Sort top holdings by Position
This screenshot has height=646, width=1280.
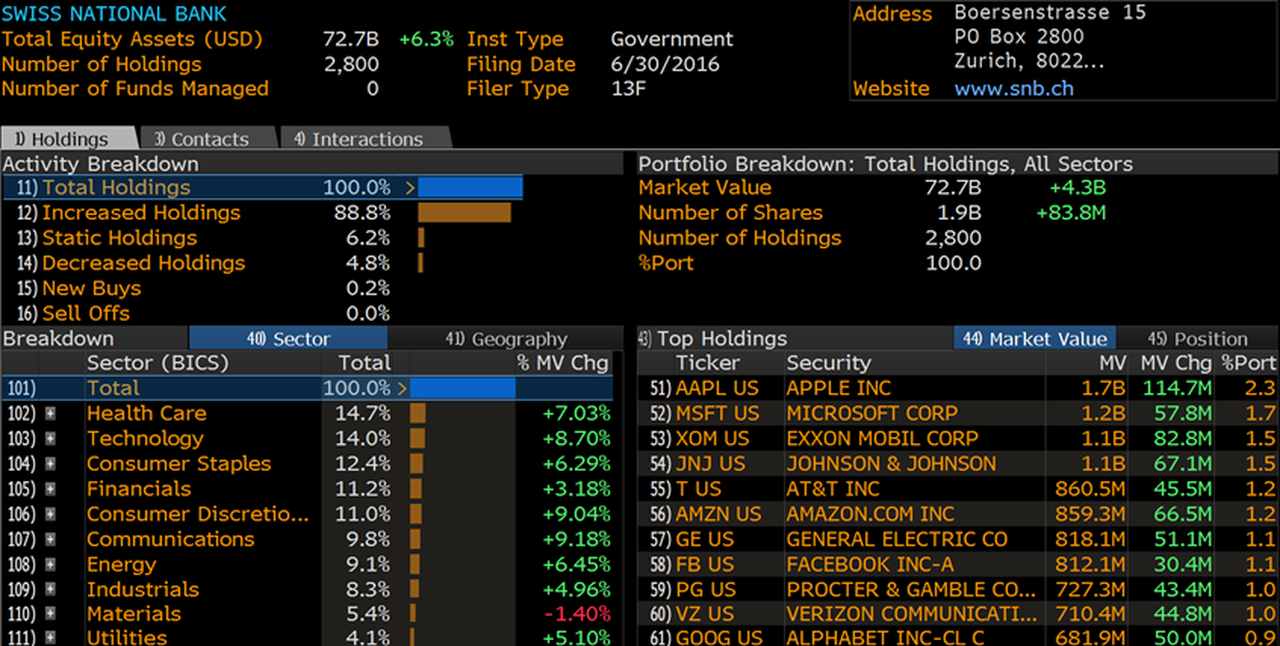click(1198, 339)
